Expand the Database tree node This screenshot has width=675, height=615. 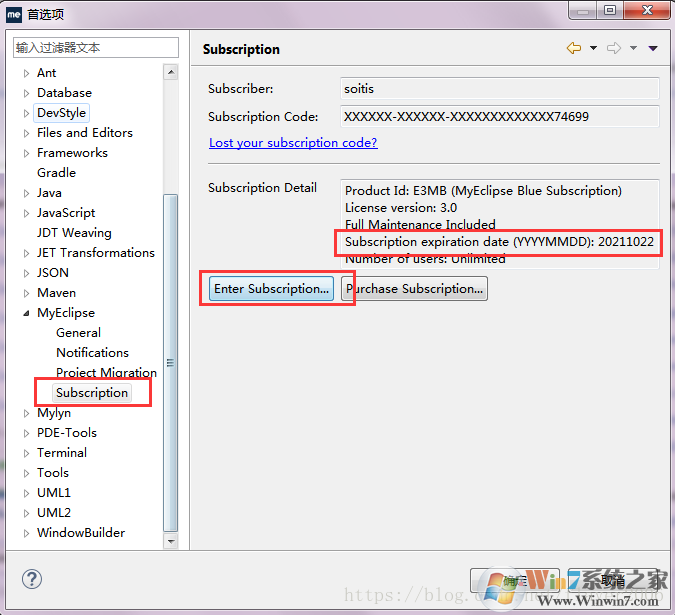[x=26, y=93]
